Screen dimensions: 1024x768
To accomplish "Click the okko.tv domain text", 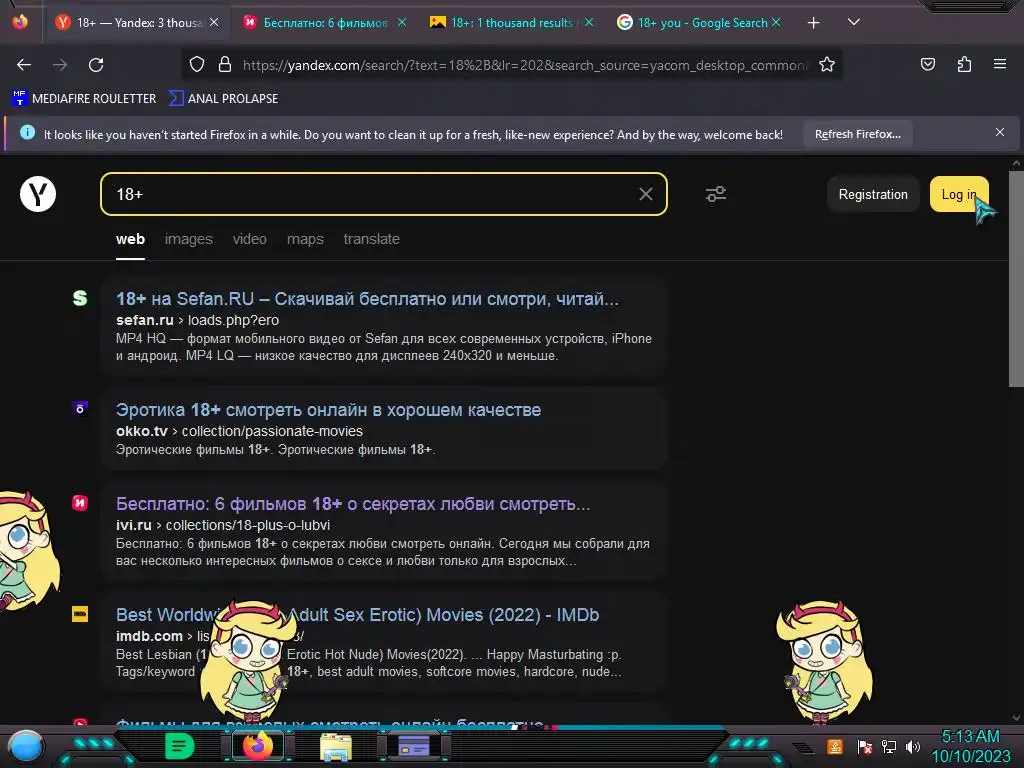I will [x=142, y=431].
